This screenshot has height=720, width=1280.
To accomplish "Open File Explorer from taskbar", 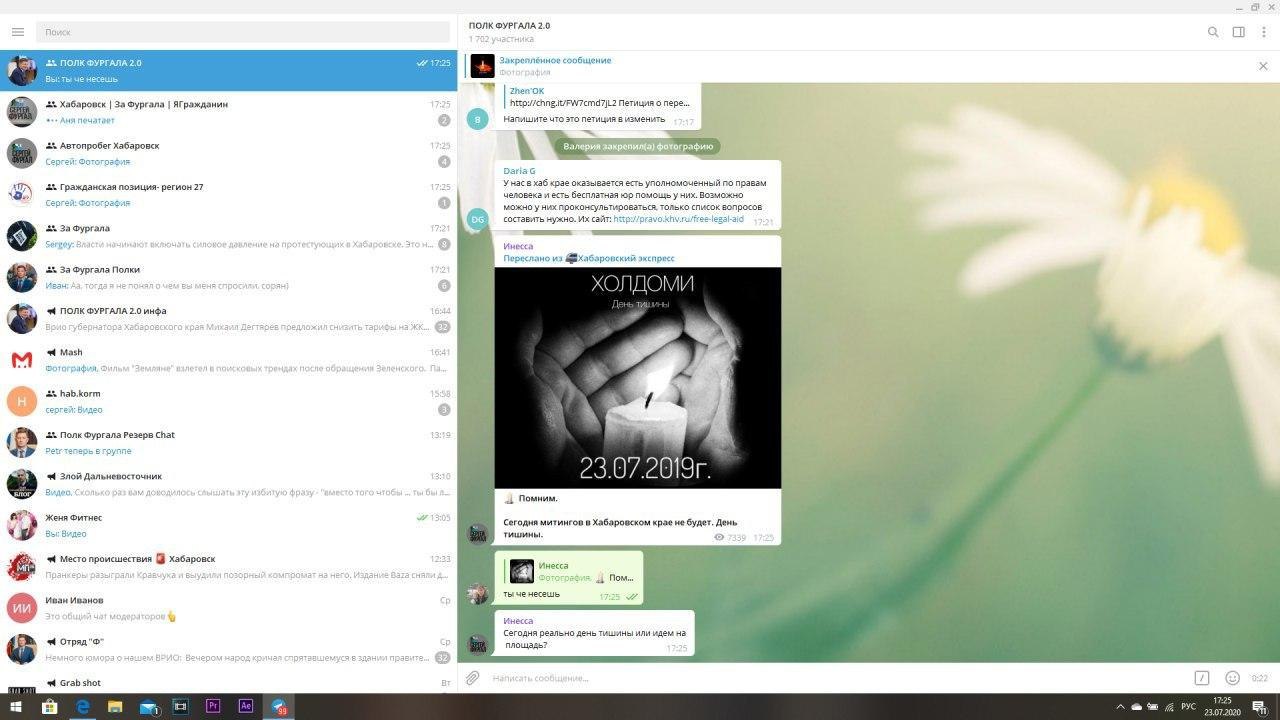I will pyautogui.click(x=115, y=706).
